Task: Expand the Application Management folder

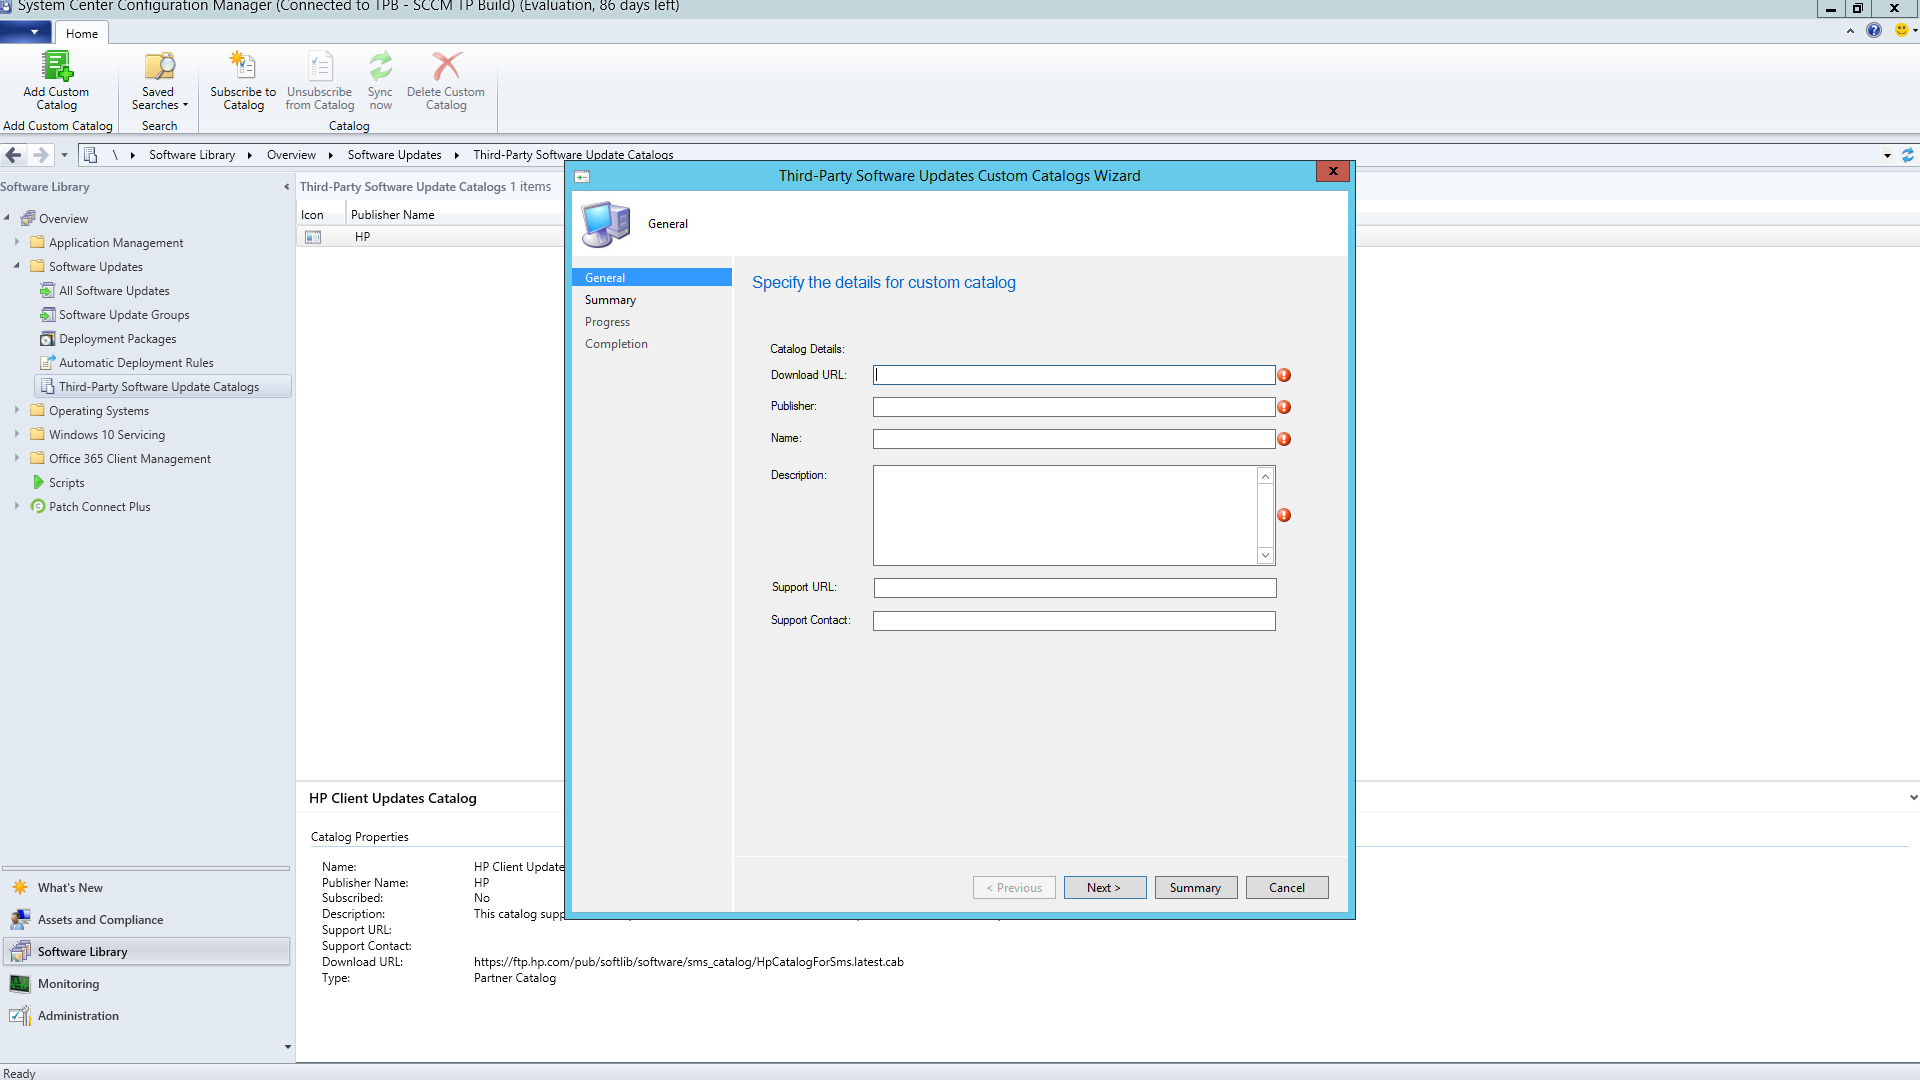Action: click(17, 242)
